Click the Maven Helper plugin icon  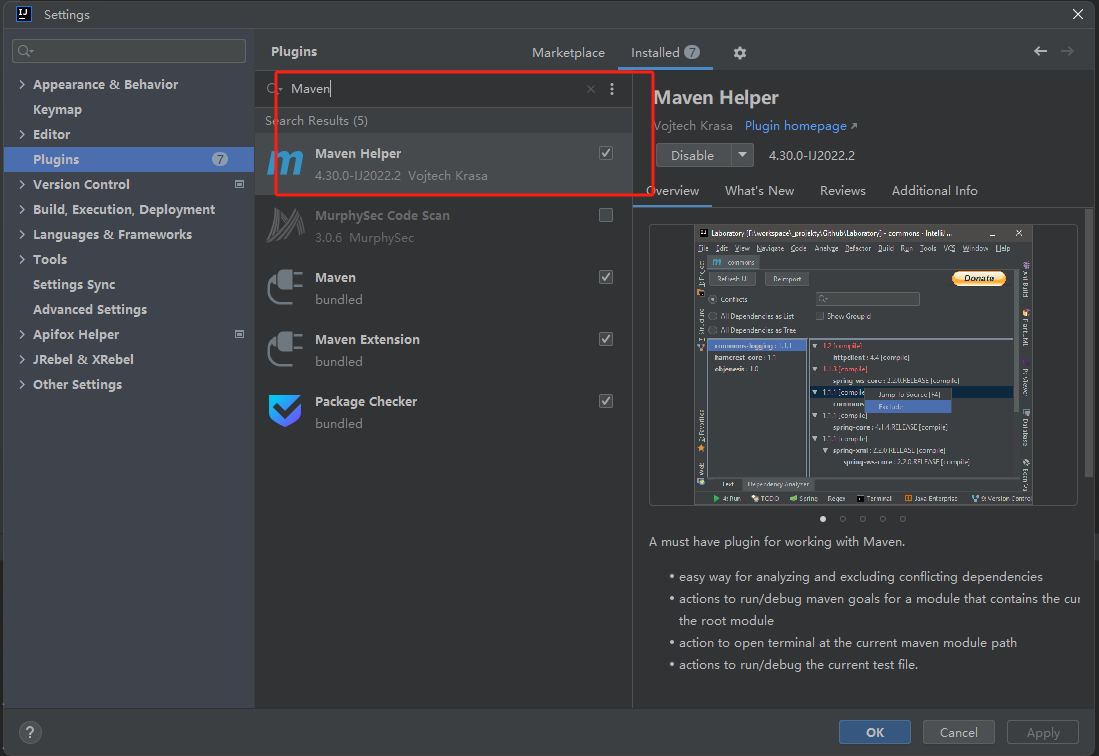coord(285,164)
